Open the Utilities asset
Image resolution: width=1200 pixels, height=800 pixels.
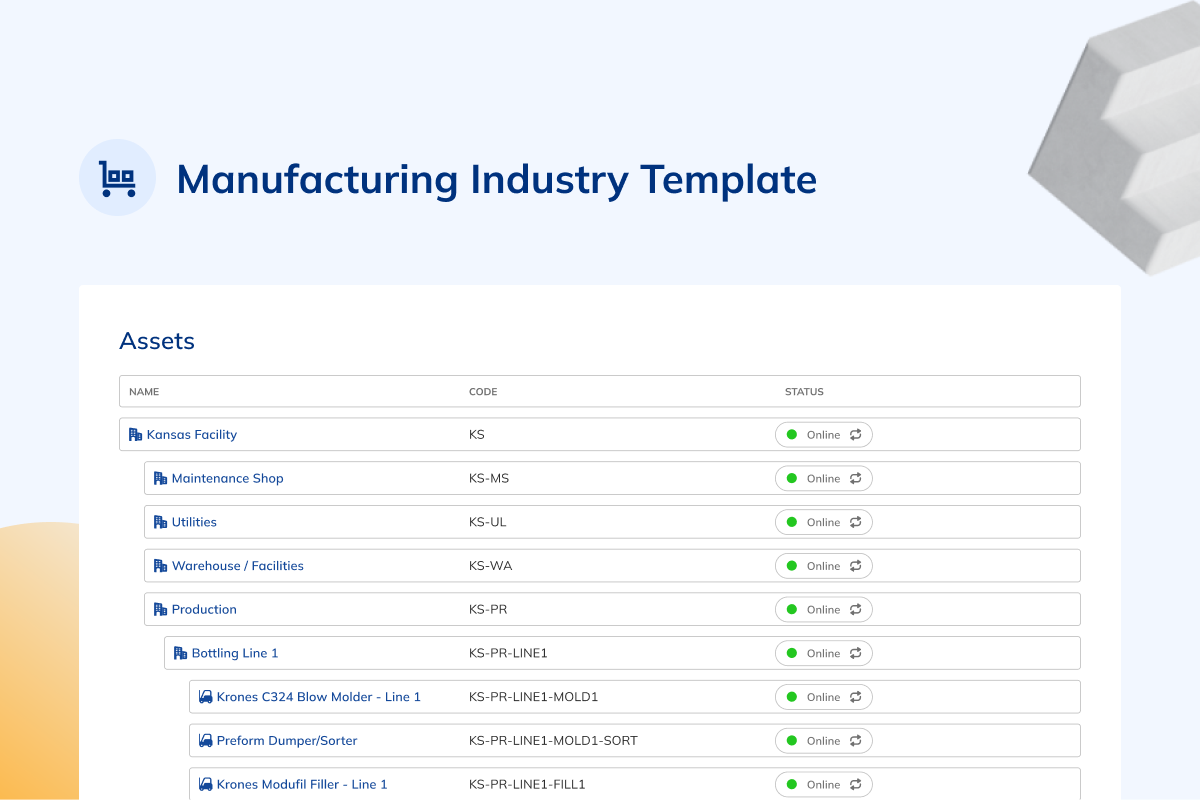(194, 522)
